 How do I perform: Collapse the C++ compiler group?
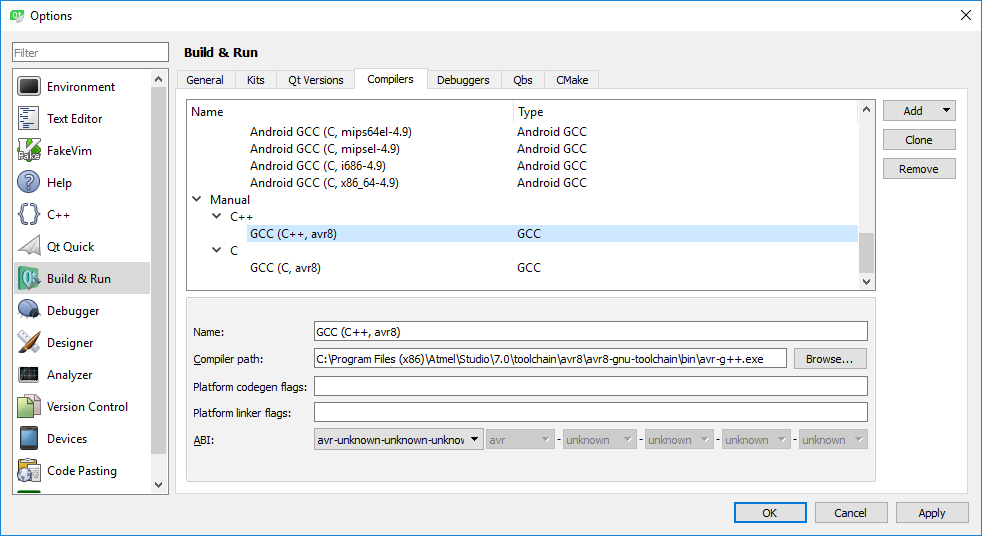pyautogui.click(x=217, y=217)
